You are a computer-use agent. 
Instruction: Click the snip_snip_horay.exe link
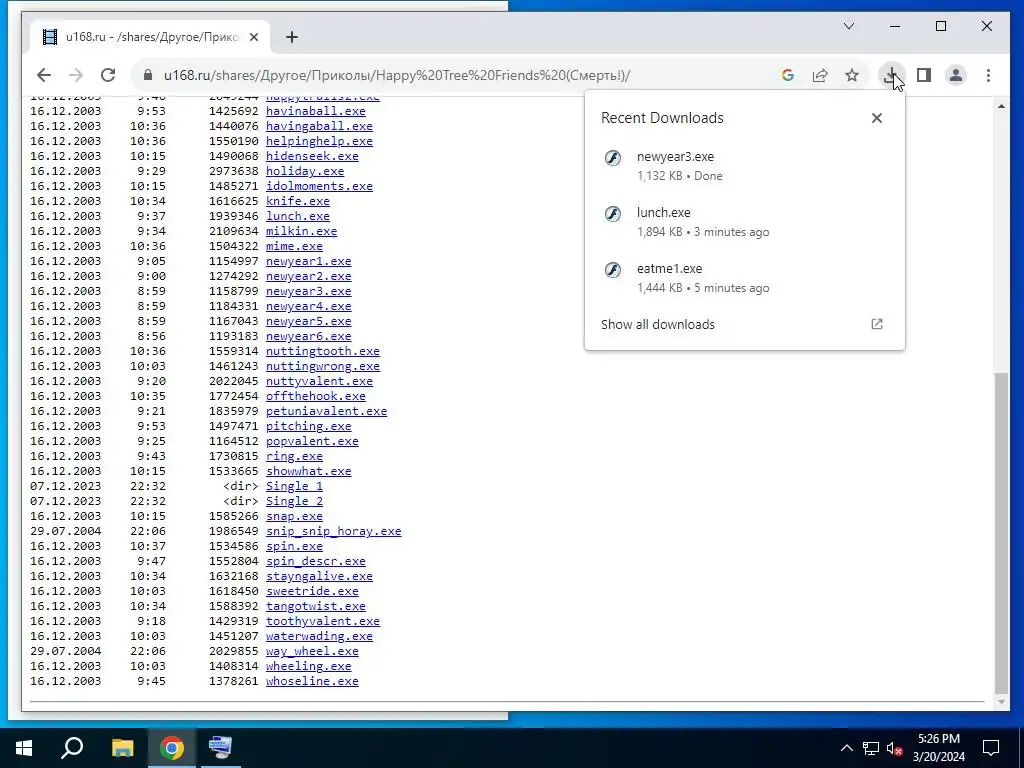point(333,532)
